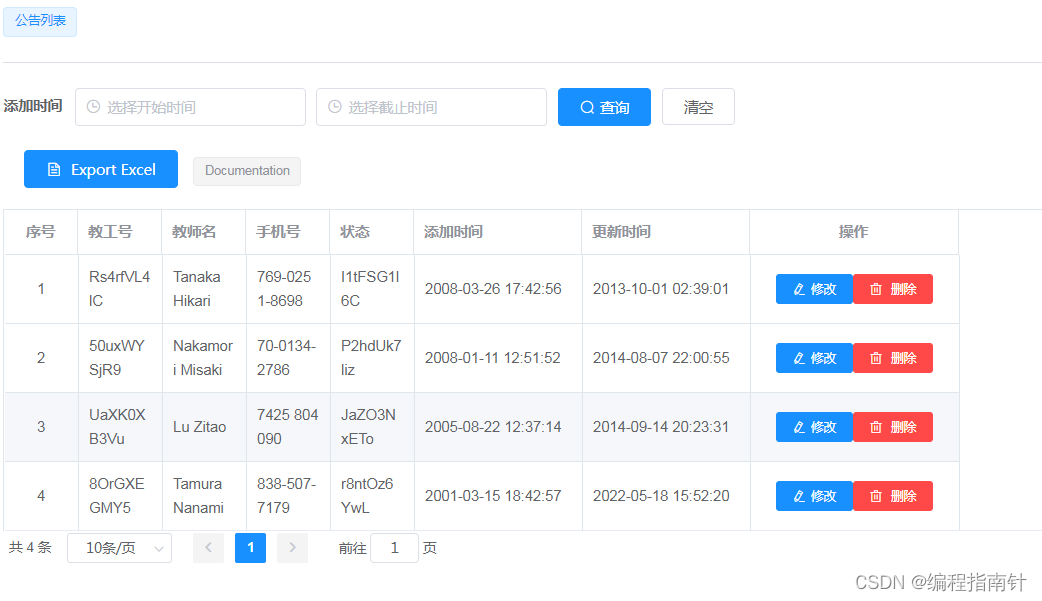Select page 1 in pagination
The image size is (1042, 601).
[251, 548]
